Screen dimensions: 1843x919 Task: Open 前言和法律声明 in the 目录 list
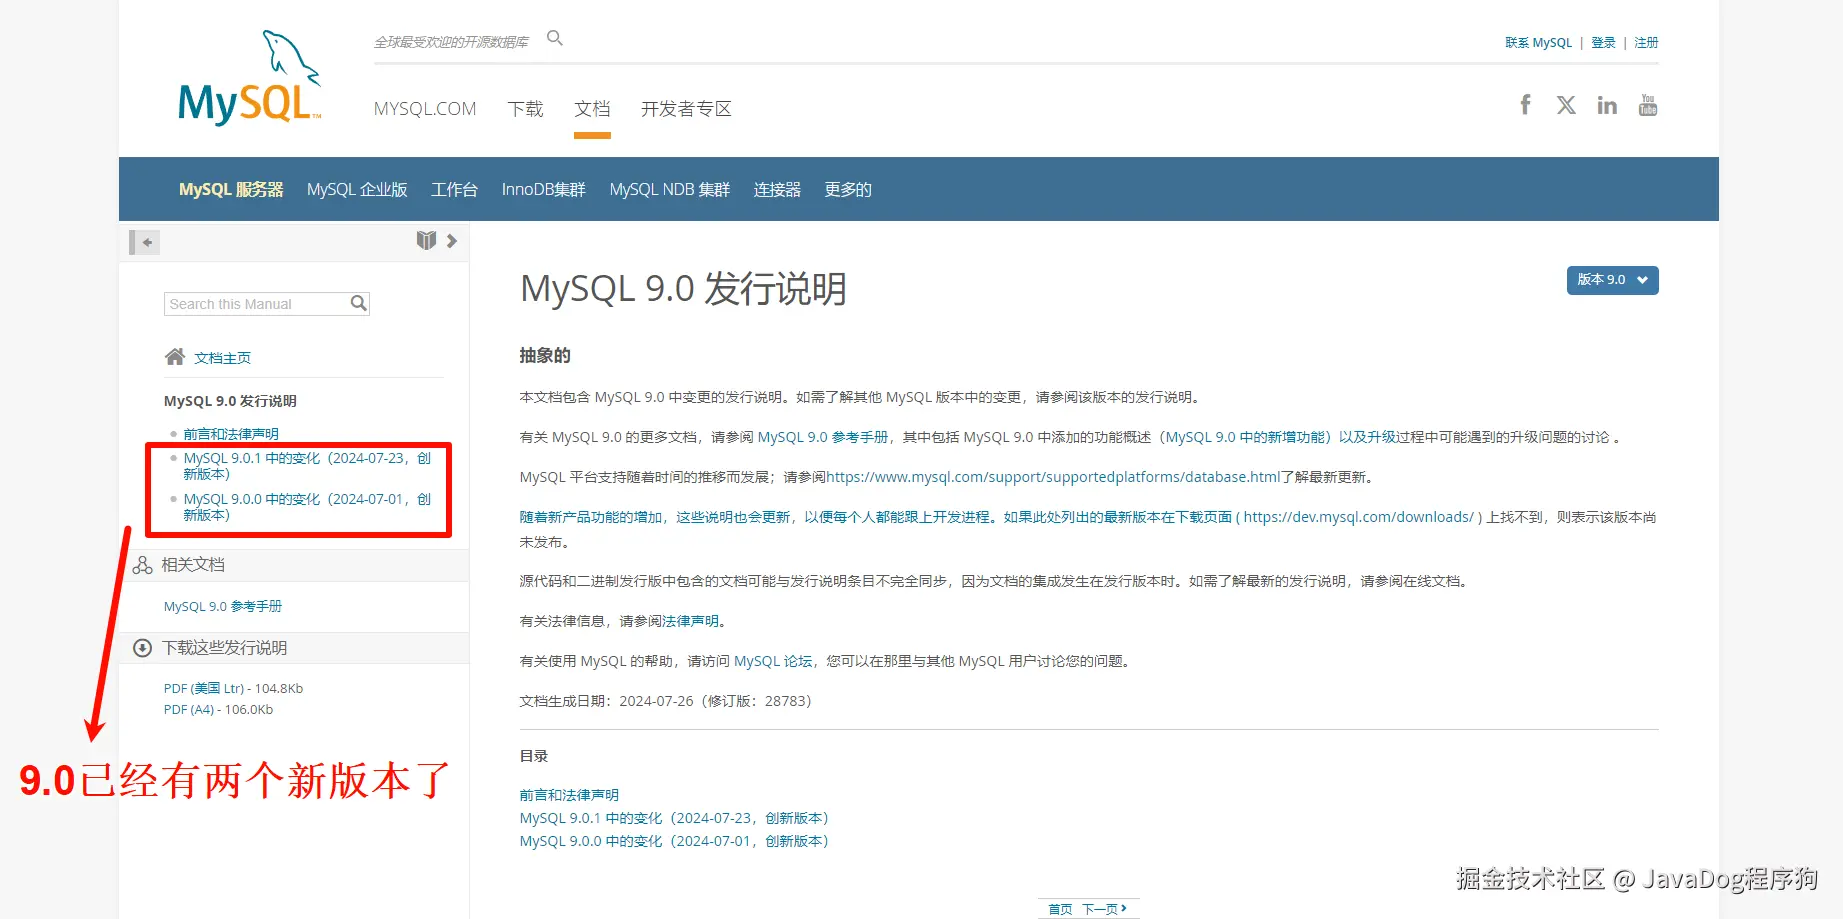(569, 795)
